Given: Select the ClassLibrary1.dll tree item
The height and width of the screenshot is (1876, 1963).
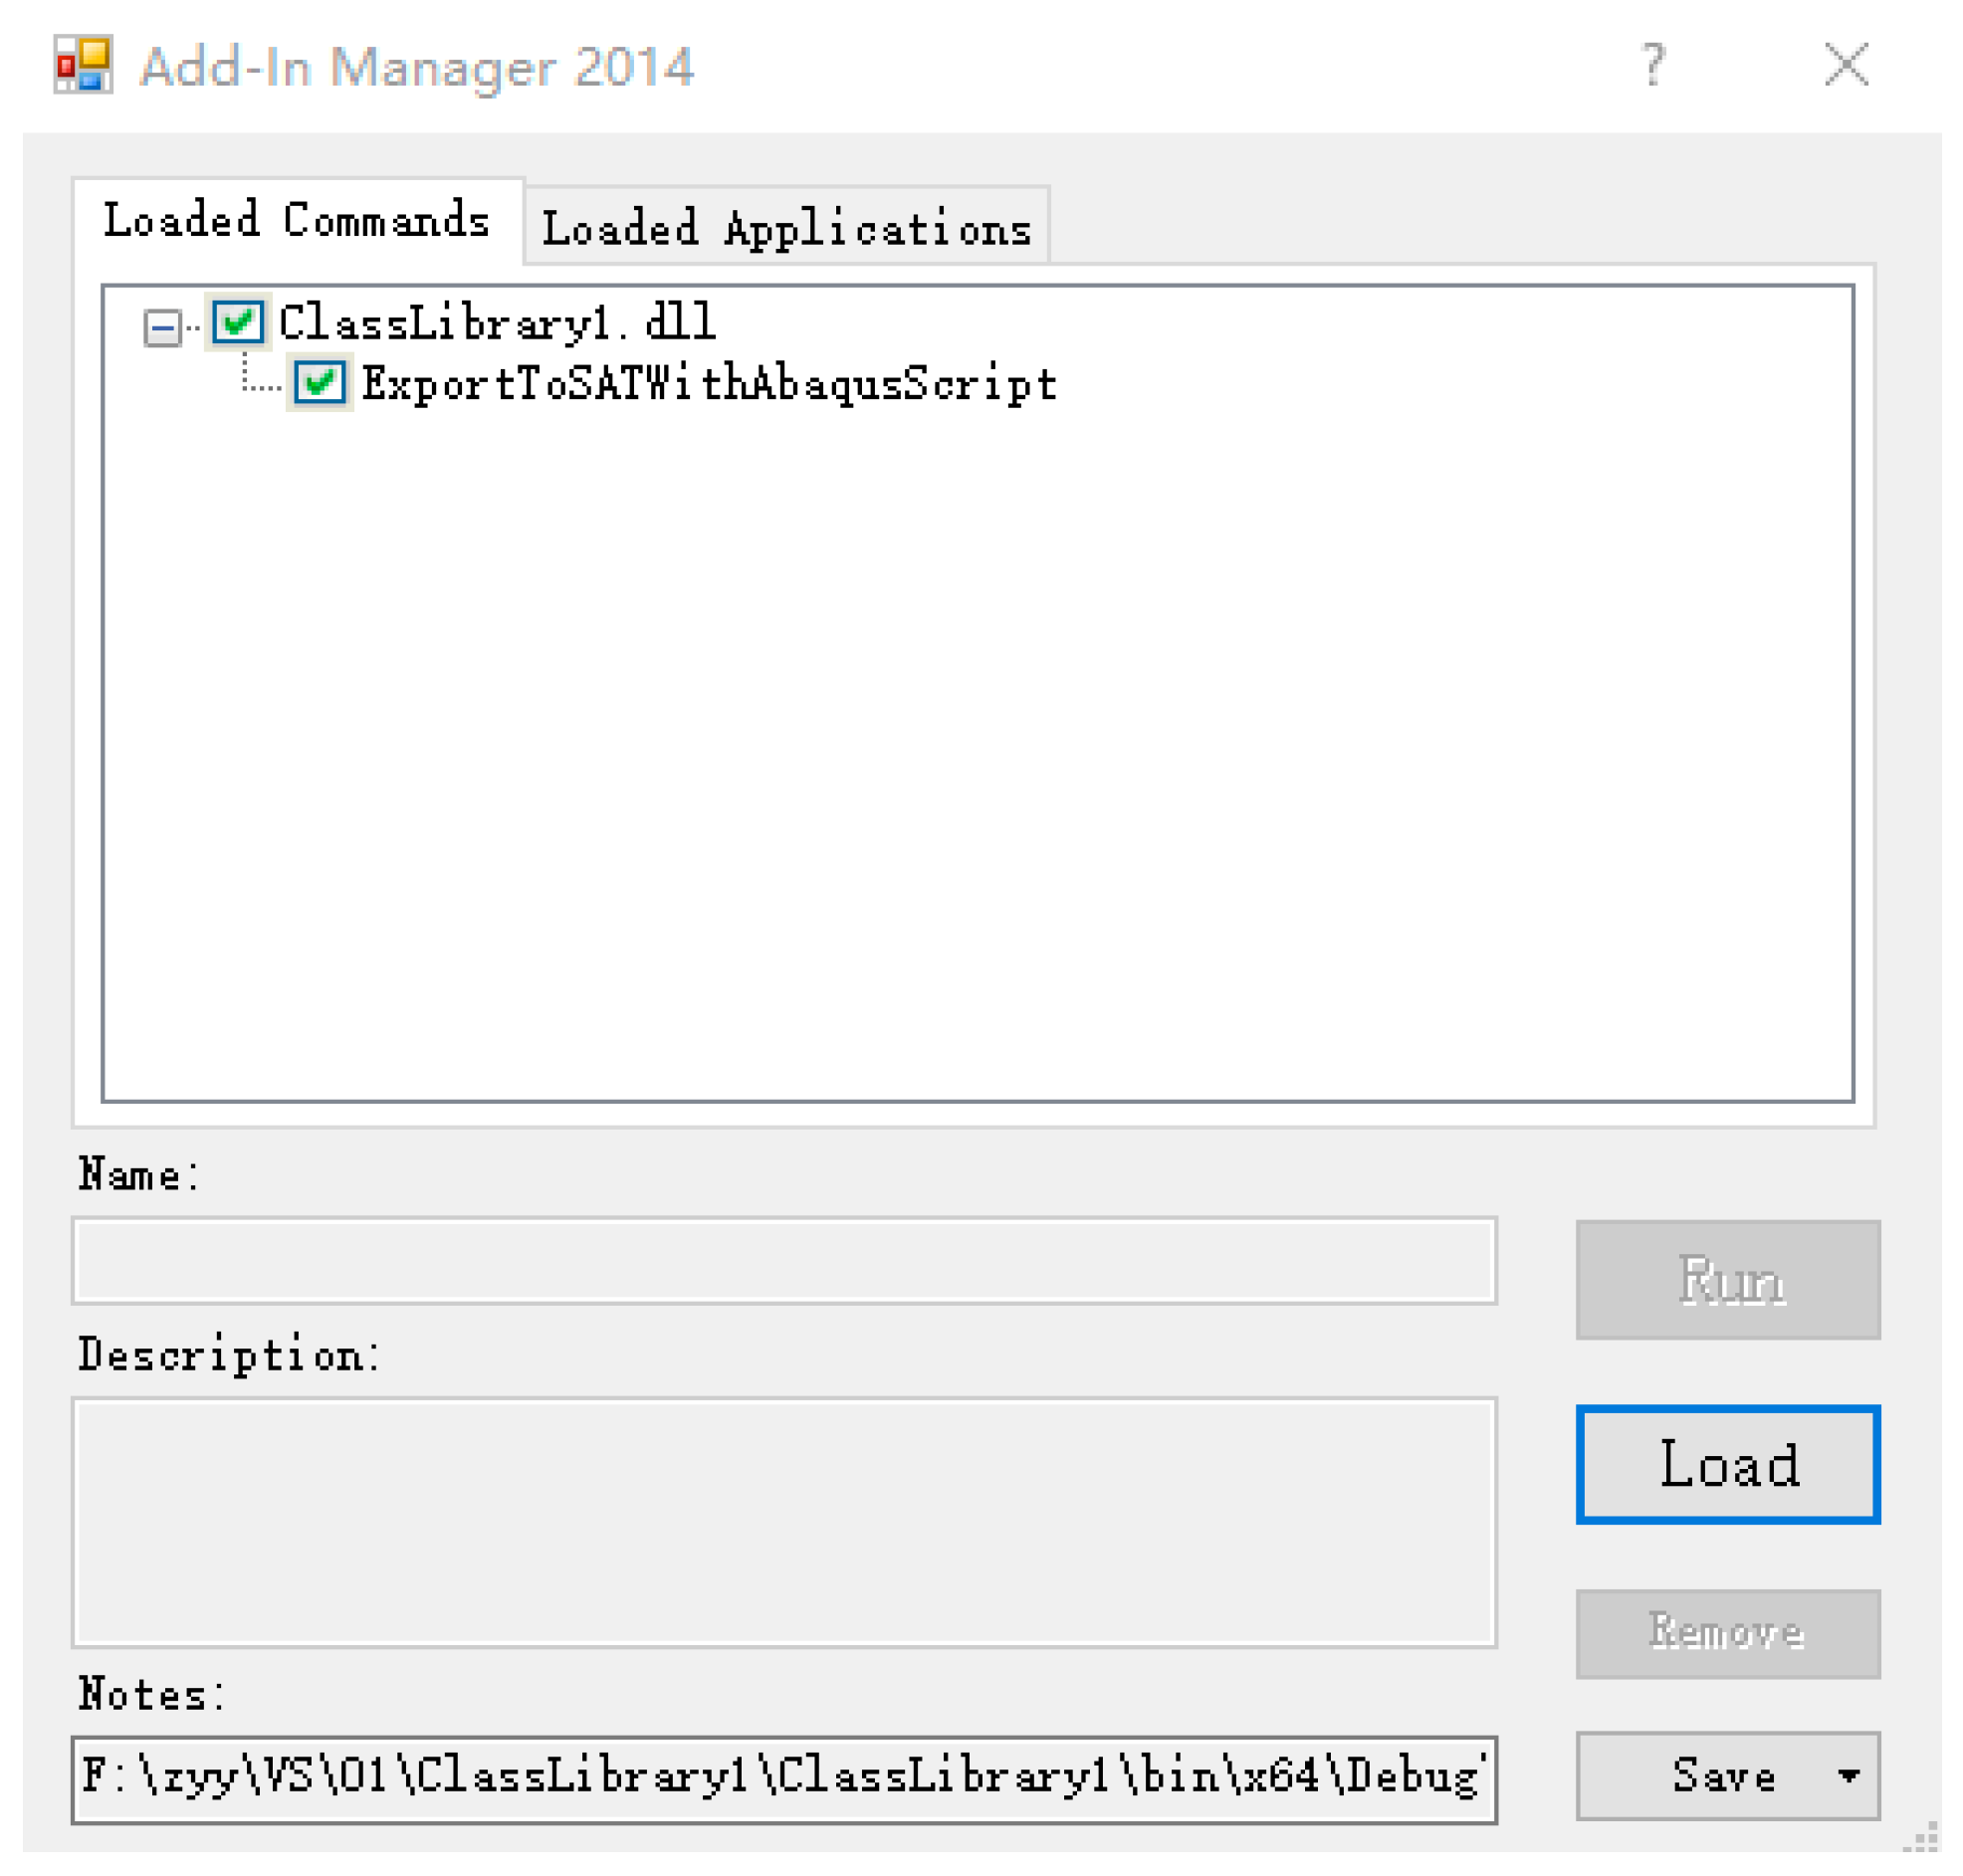Looking at the screenshot, I should pyautogui.click(x=496, y=324).
